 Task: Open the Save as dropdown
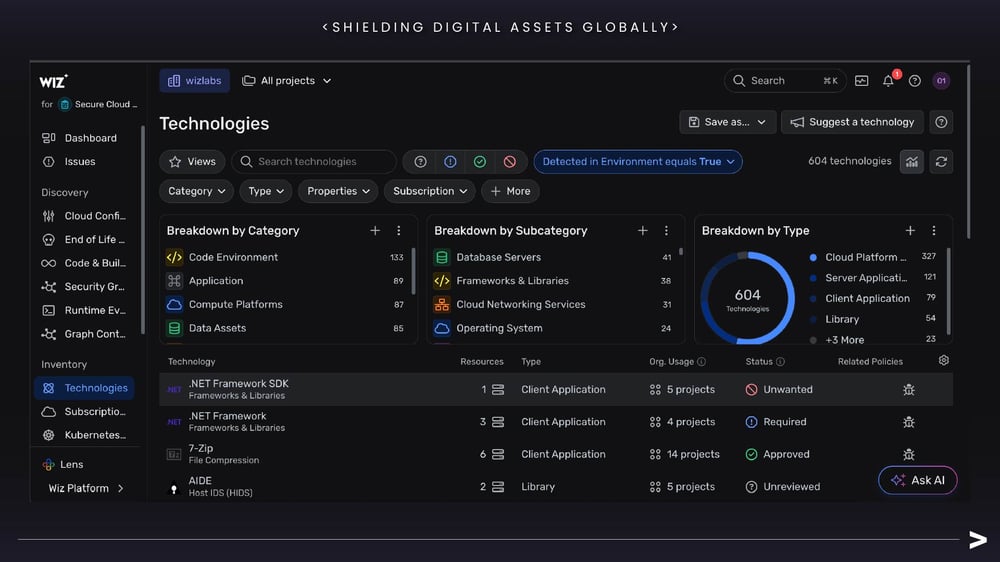(727, 122)
